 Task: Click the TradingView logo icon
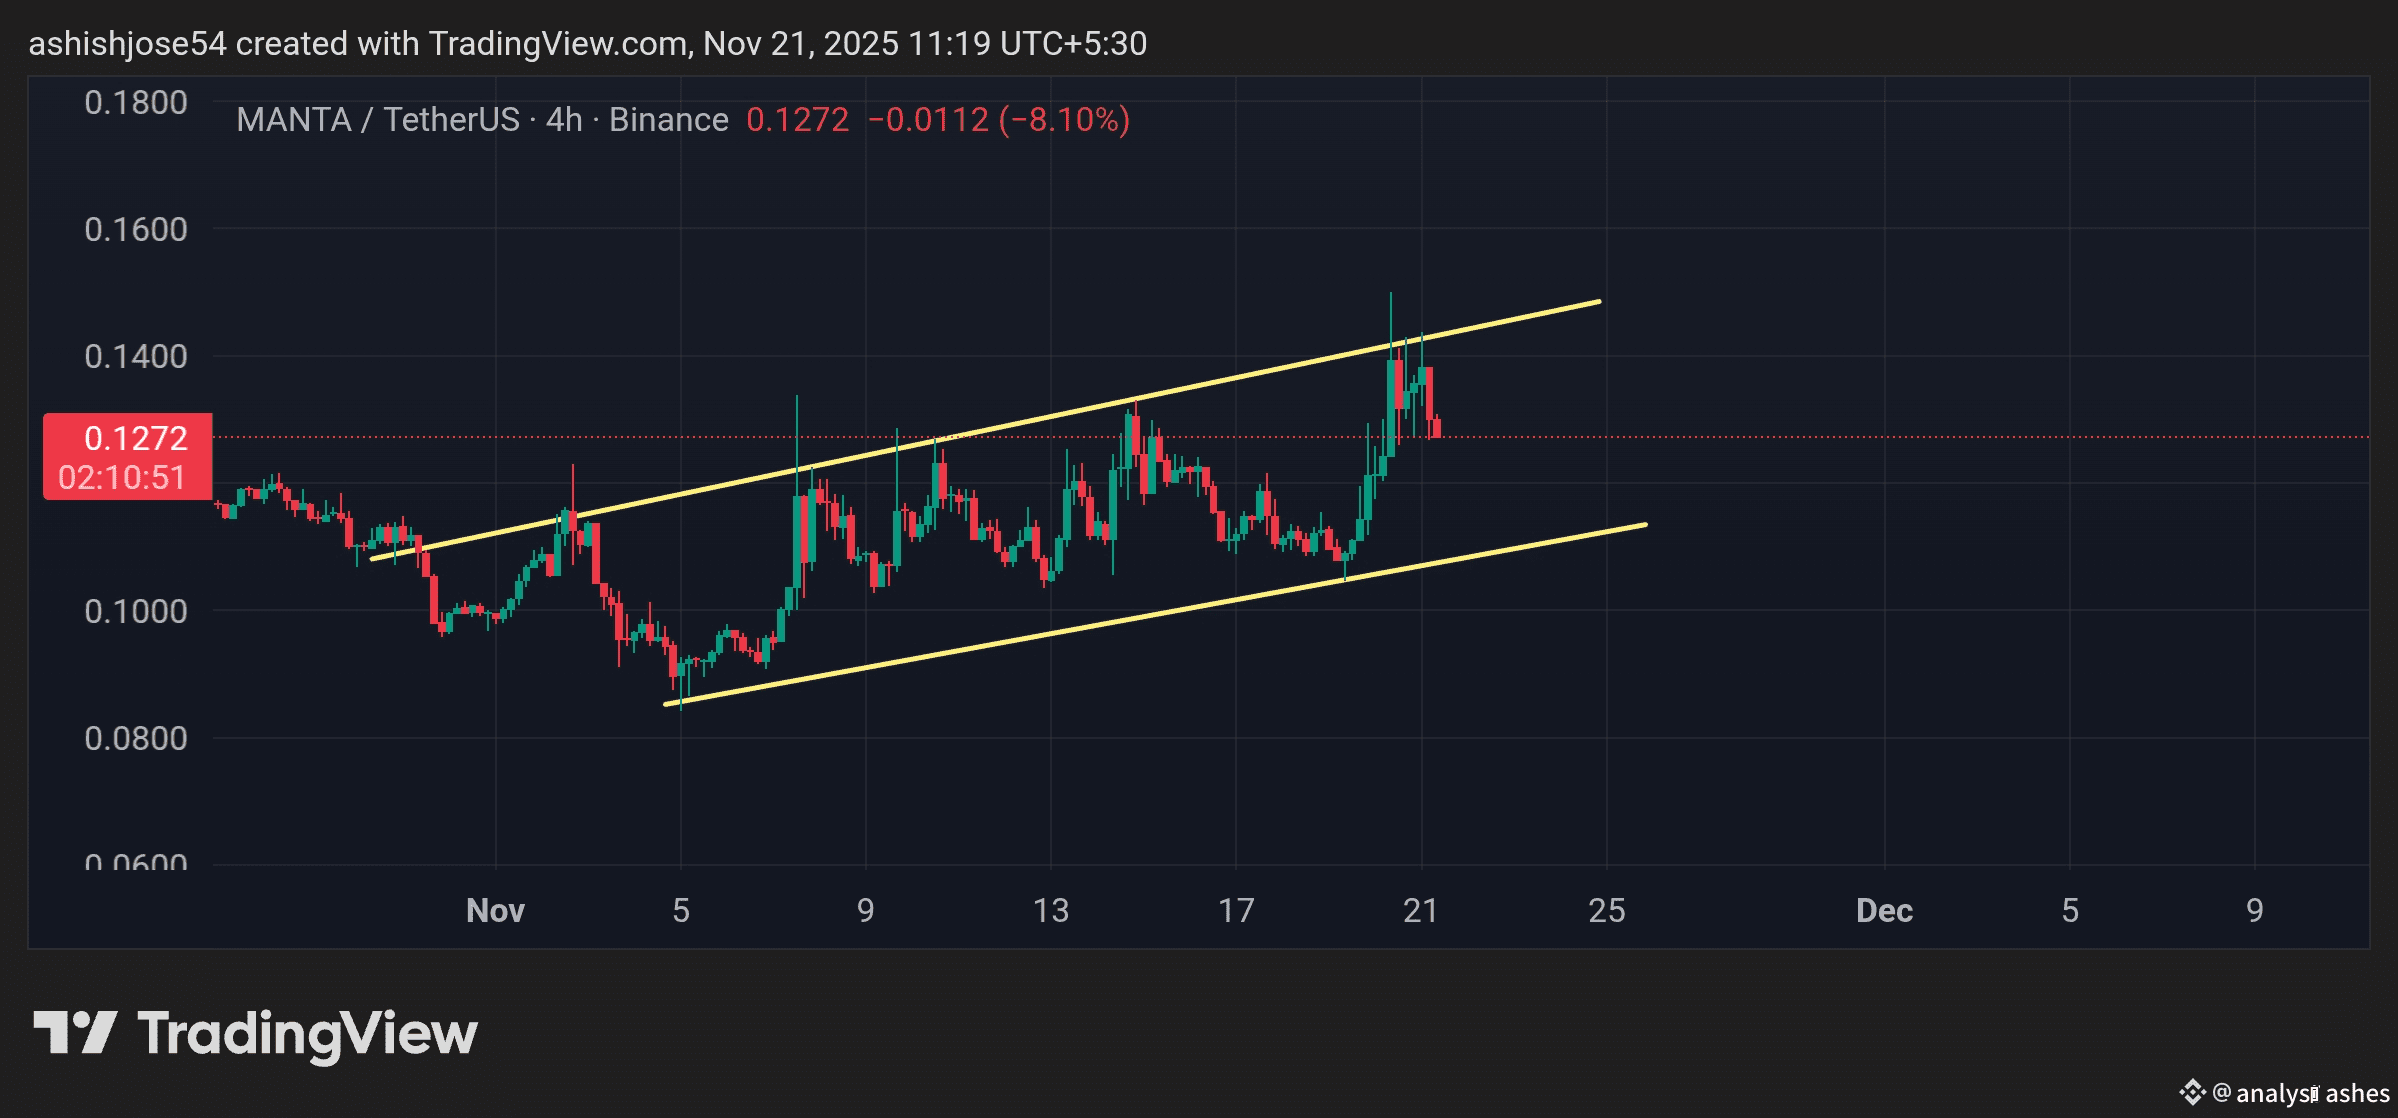pos(75,1032)
